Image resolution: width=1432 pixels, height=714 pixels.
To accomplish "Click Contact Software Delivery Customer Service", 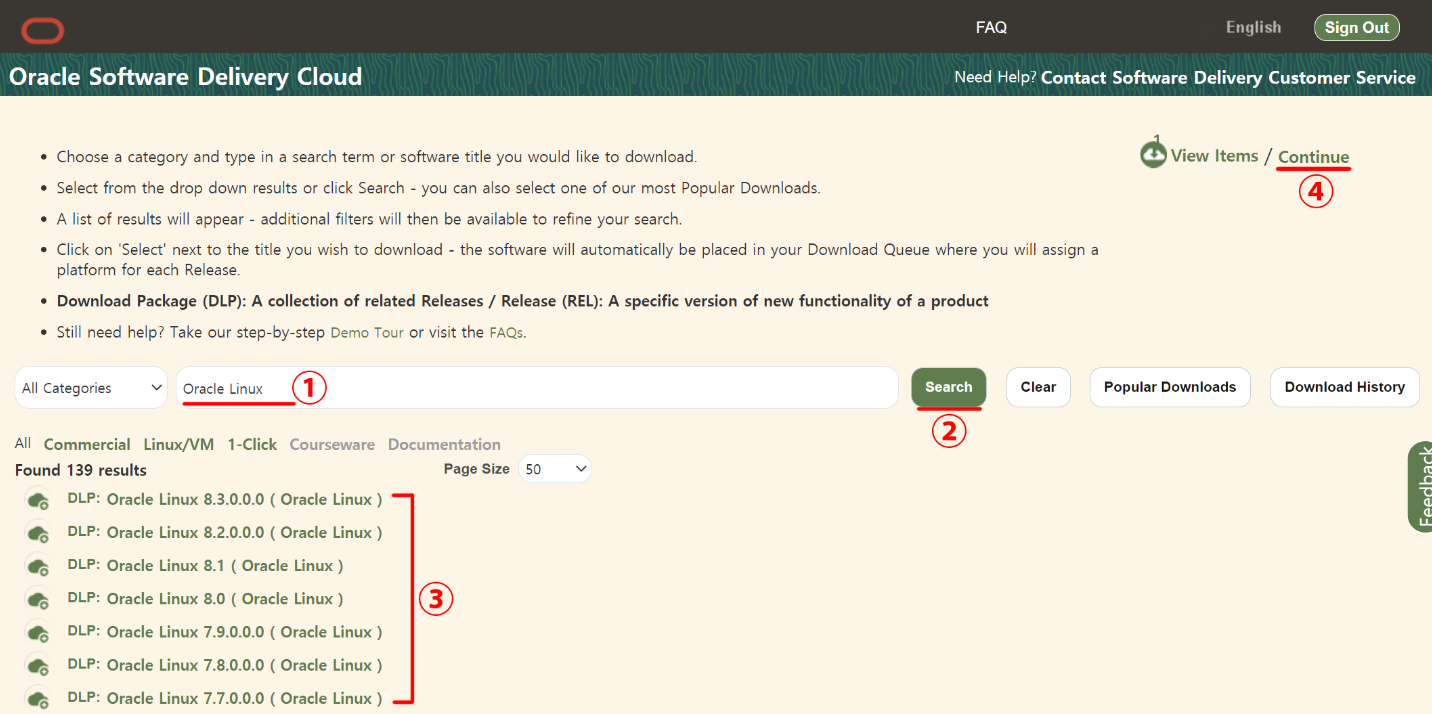I will (x=1228, y=77).
